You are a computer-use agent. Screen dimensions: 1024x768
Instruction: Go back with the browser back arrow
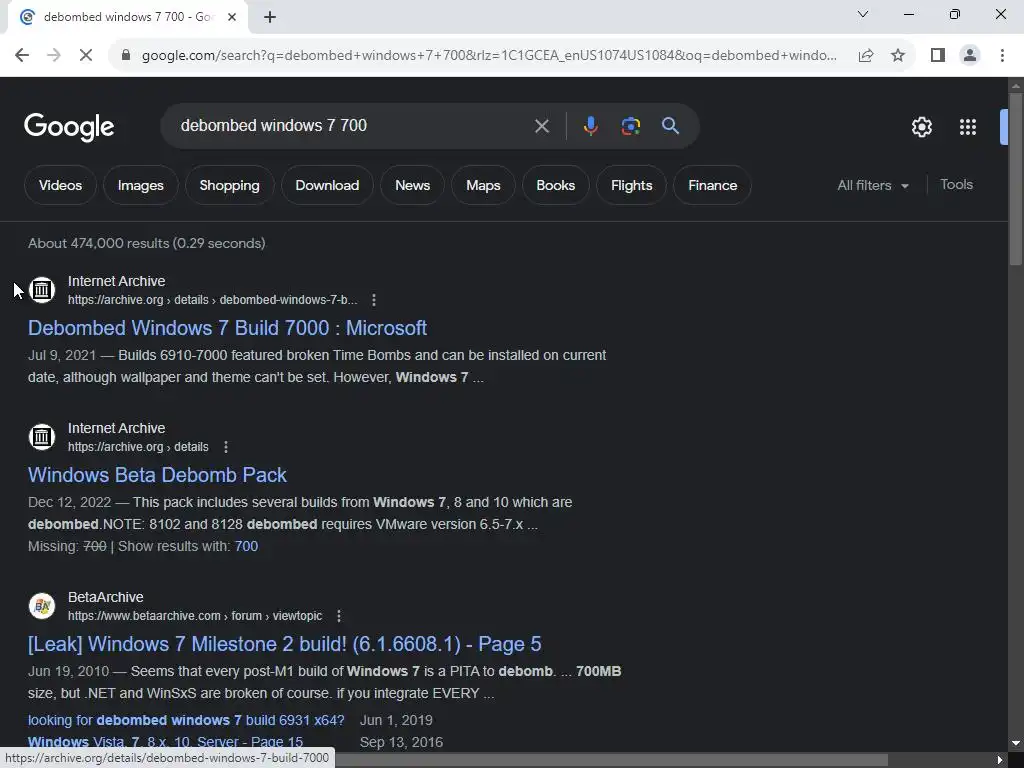point(22,55)
